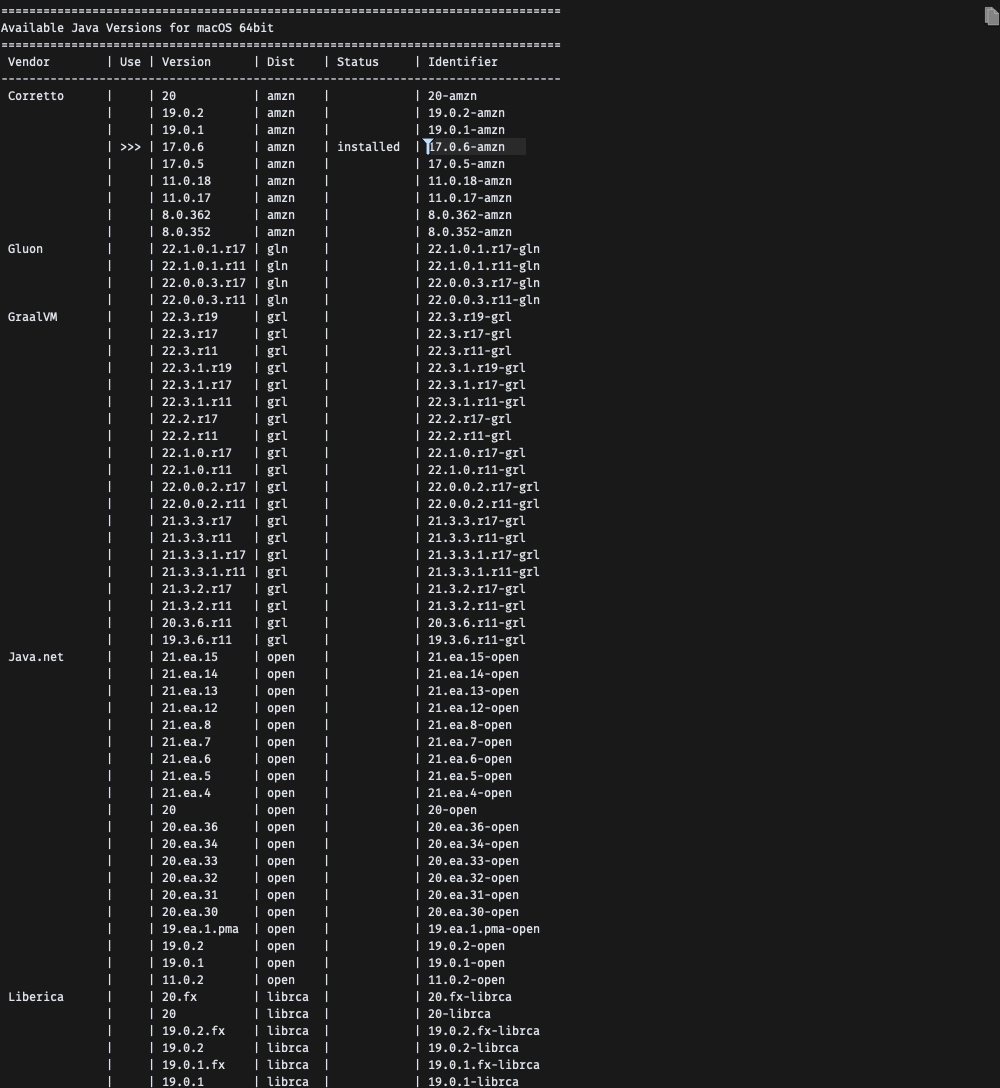Click identifier 20.3.6.r11-grl
Viewport: 1000px width, 1088px height.
click(x=477, y=622)
